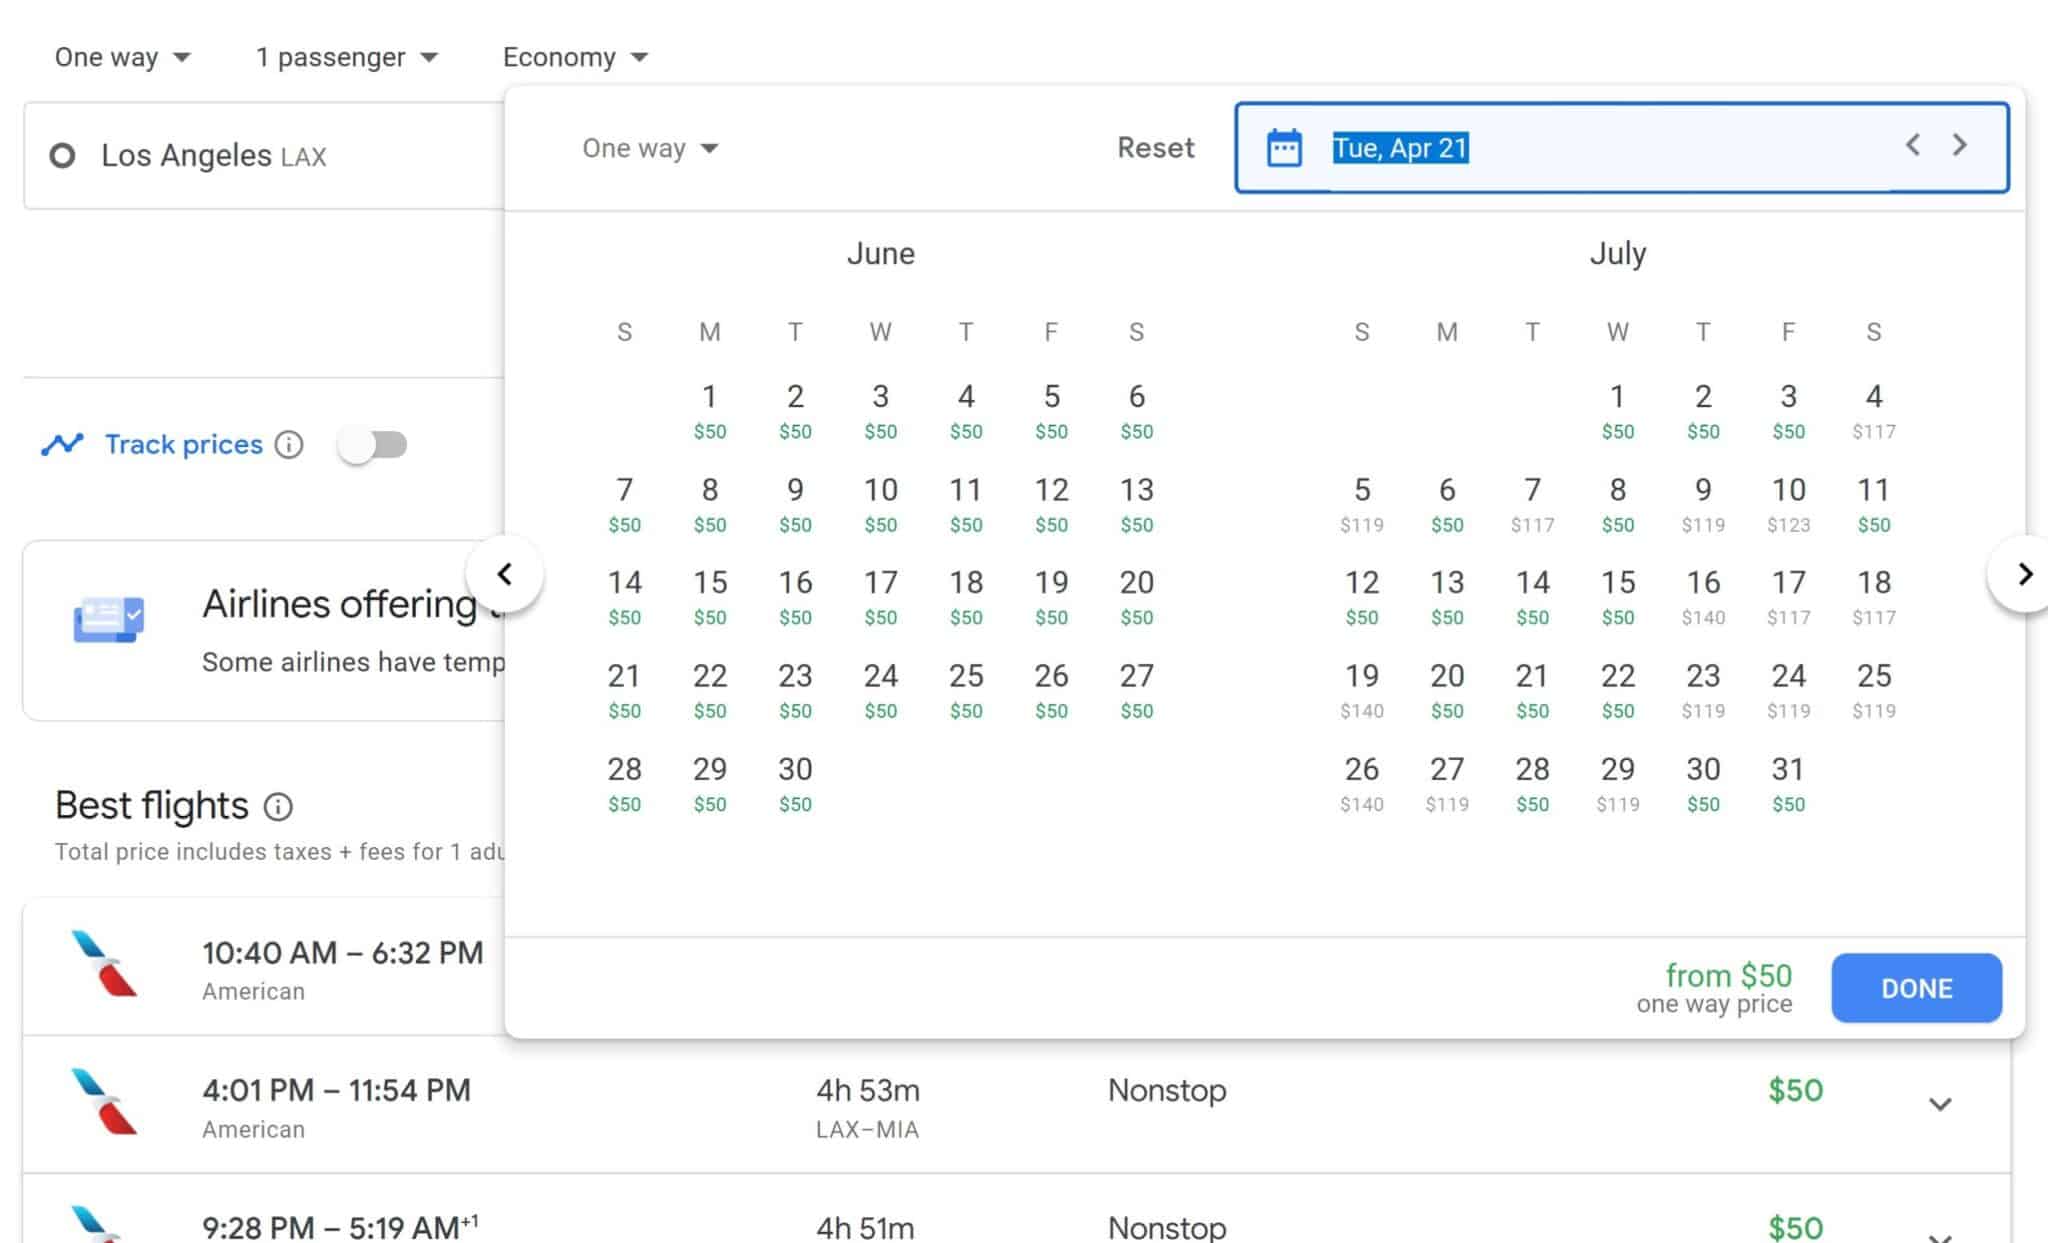The image size is (2048, 1243).
Task: Show next months in calendar
Action: pos(2024,574)
